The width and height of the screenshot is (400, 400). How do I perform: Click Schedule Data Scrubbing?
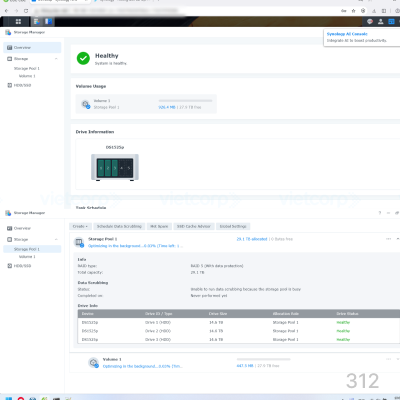(x=119, y=226)
